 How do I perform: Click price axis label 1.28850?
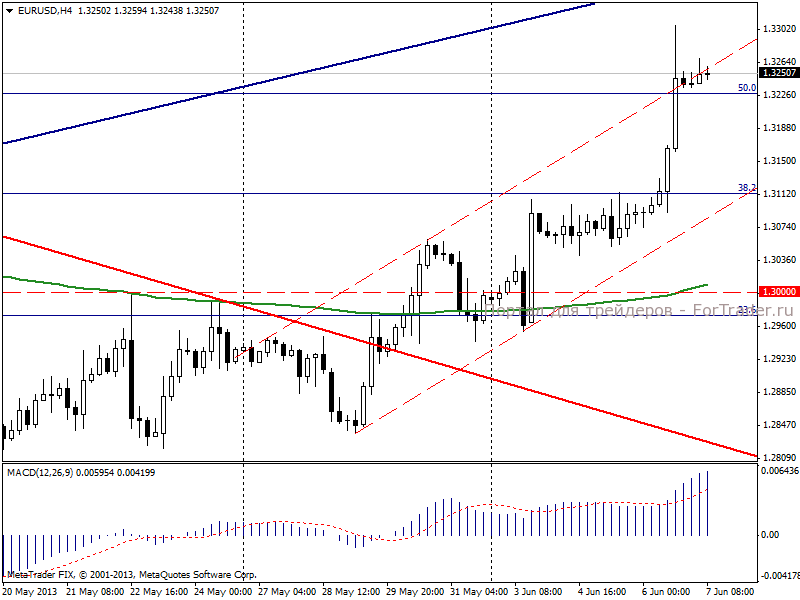coord(779,392)
